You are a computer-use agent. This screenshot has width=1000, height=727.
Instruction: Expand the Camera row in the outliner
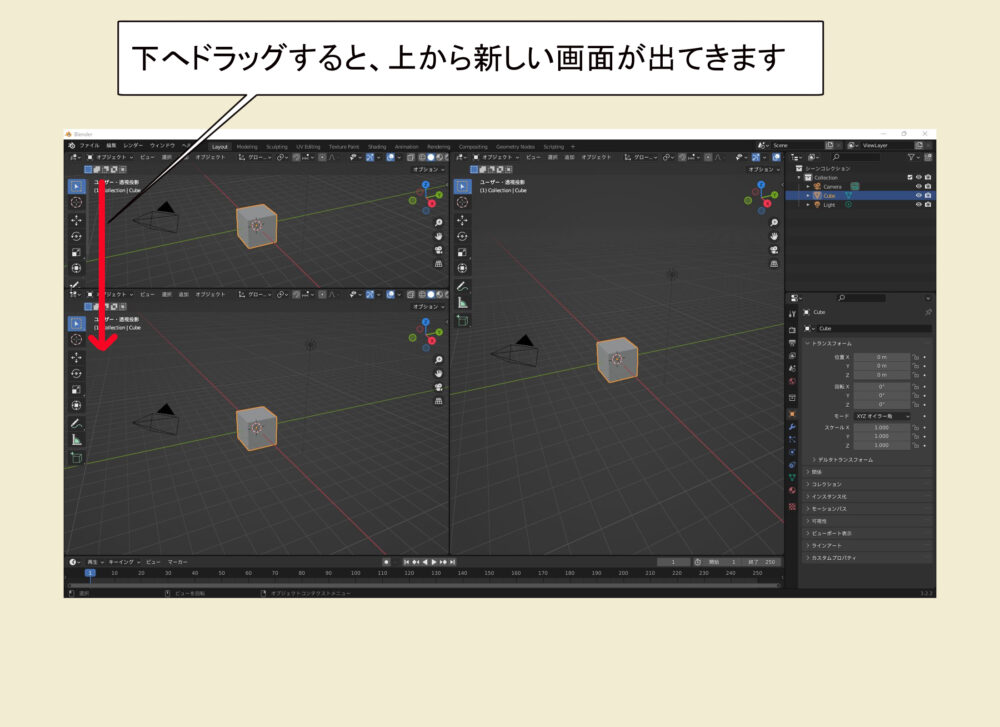point(808,186)
